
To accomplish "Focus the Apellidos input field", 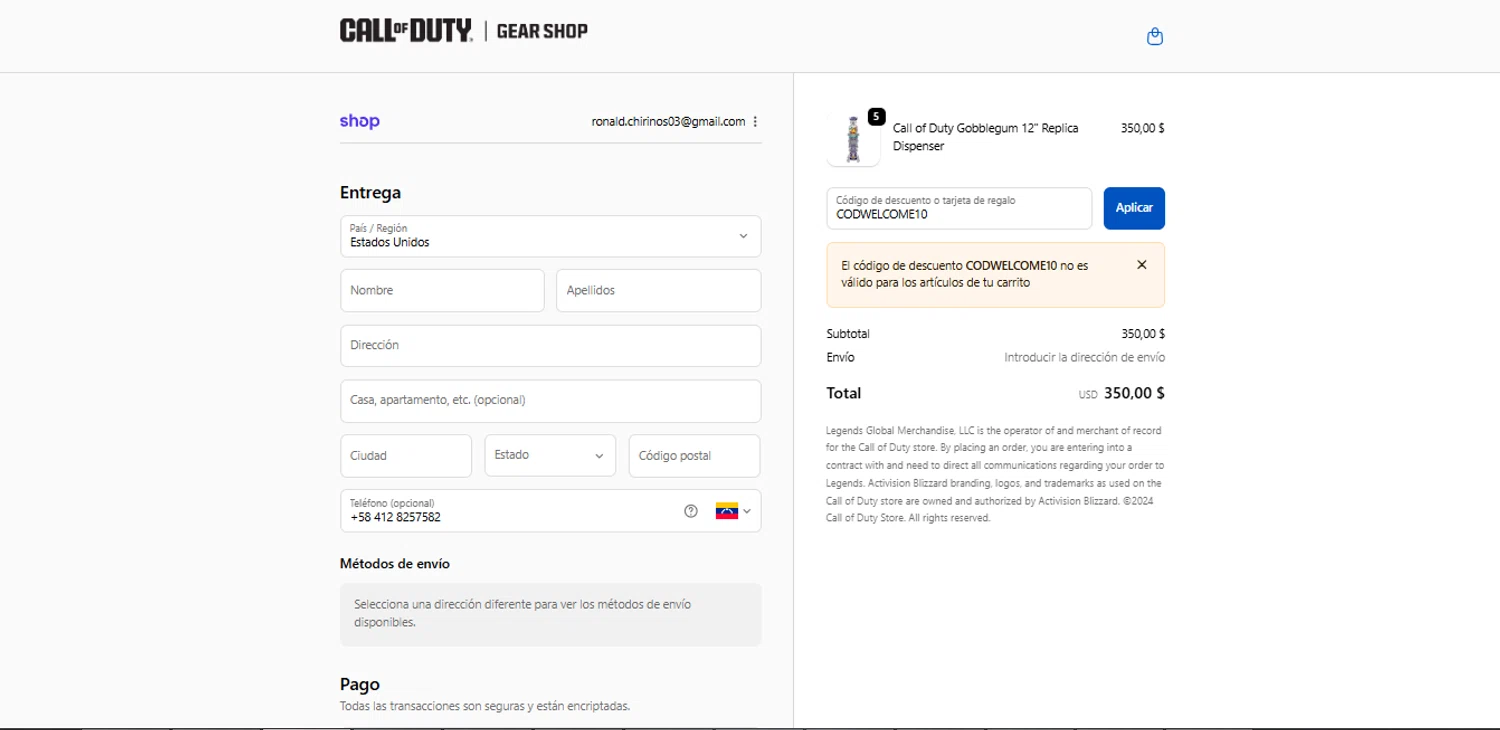I will point(658,290).
